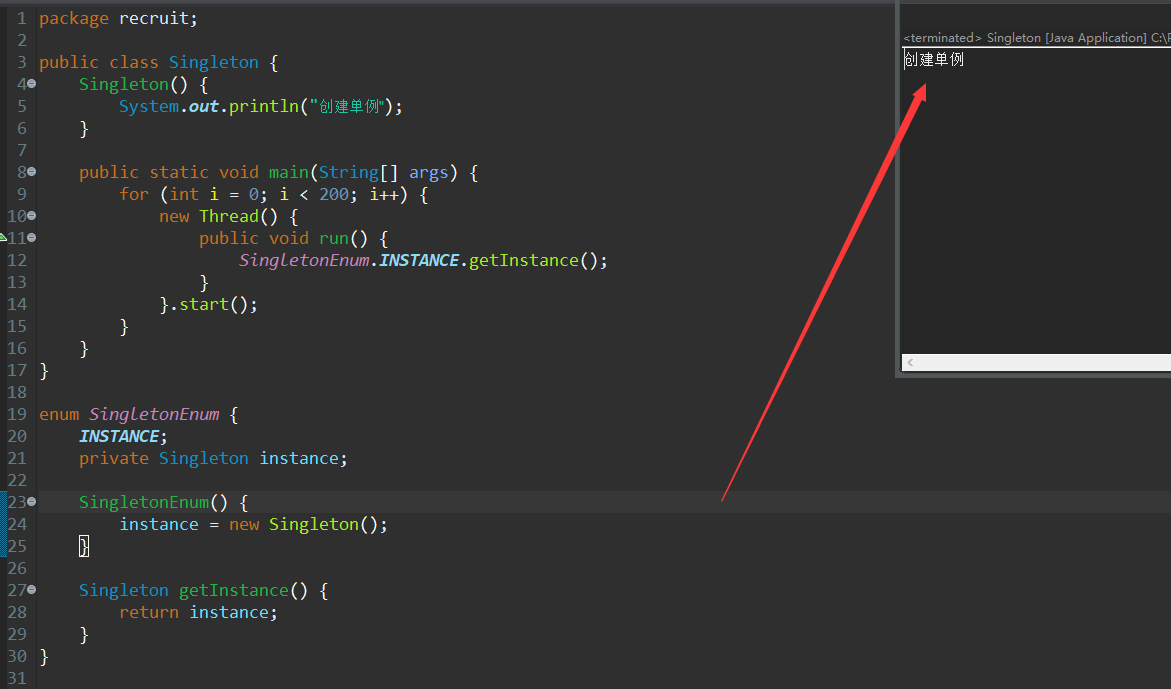Image resolution: width=1171 pixels, height=689 pixels.
Task: Click the override marker beside line 11
Action: pyautogui.click(x=3, y=238)
